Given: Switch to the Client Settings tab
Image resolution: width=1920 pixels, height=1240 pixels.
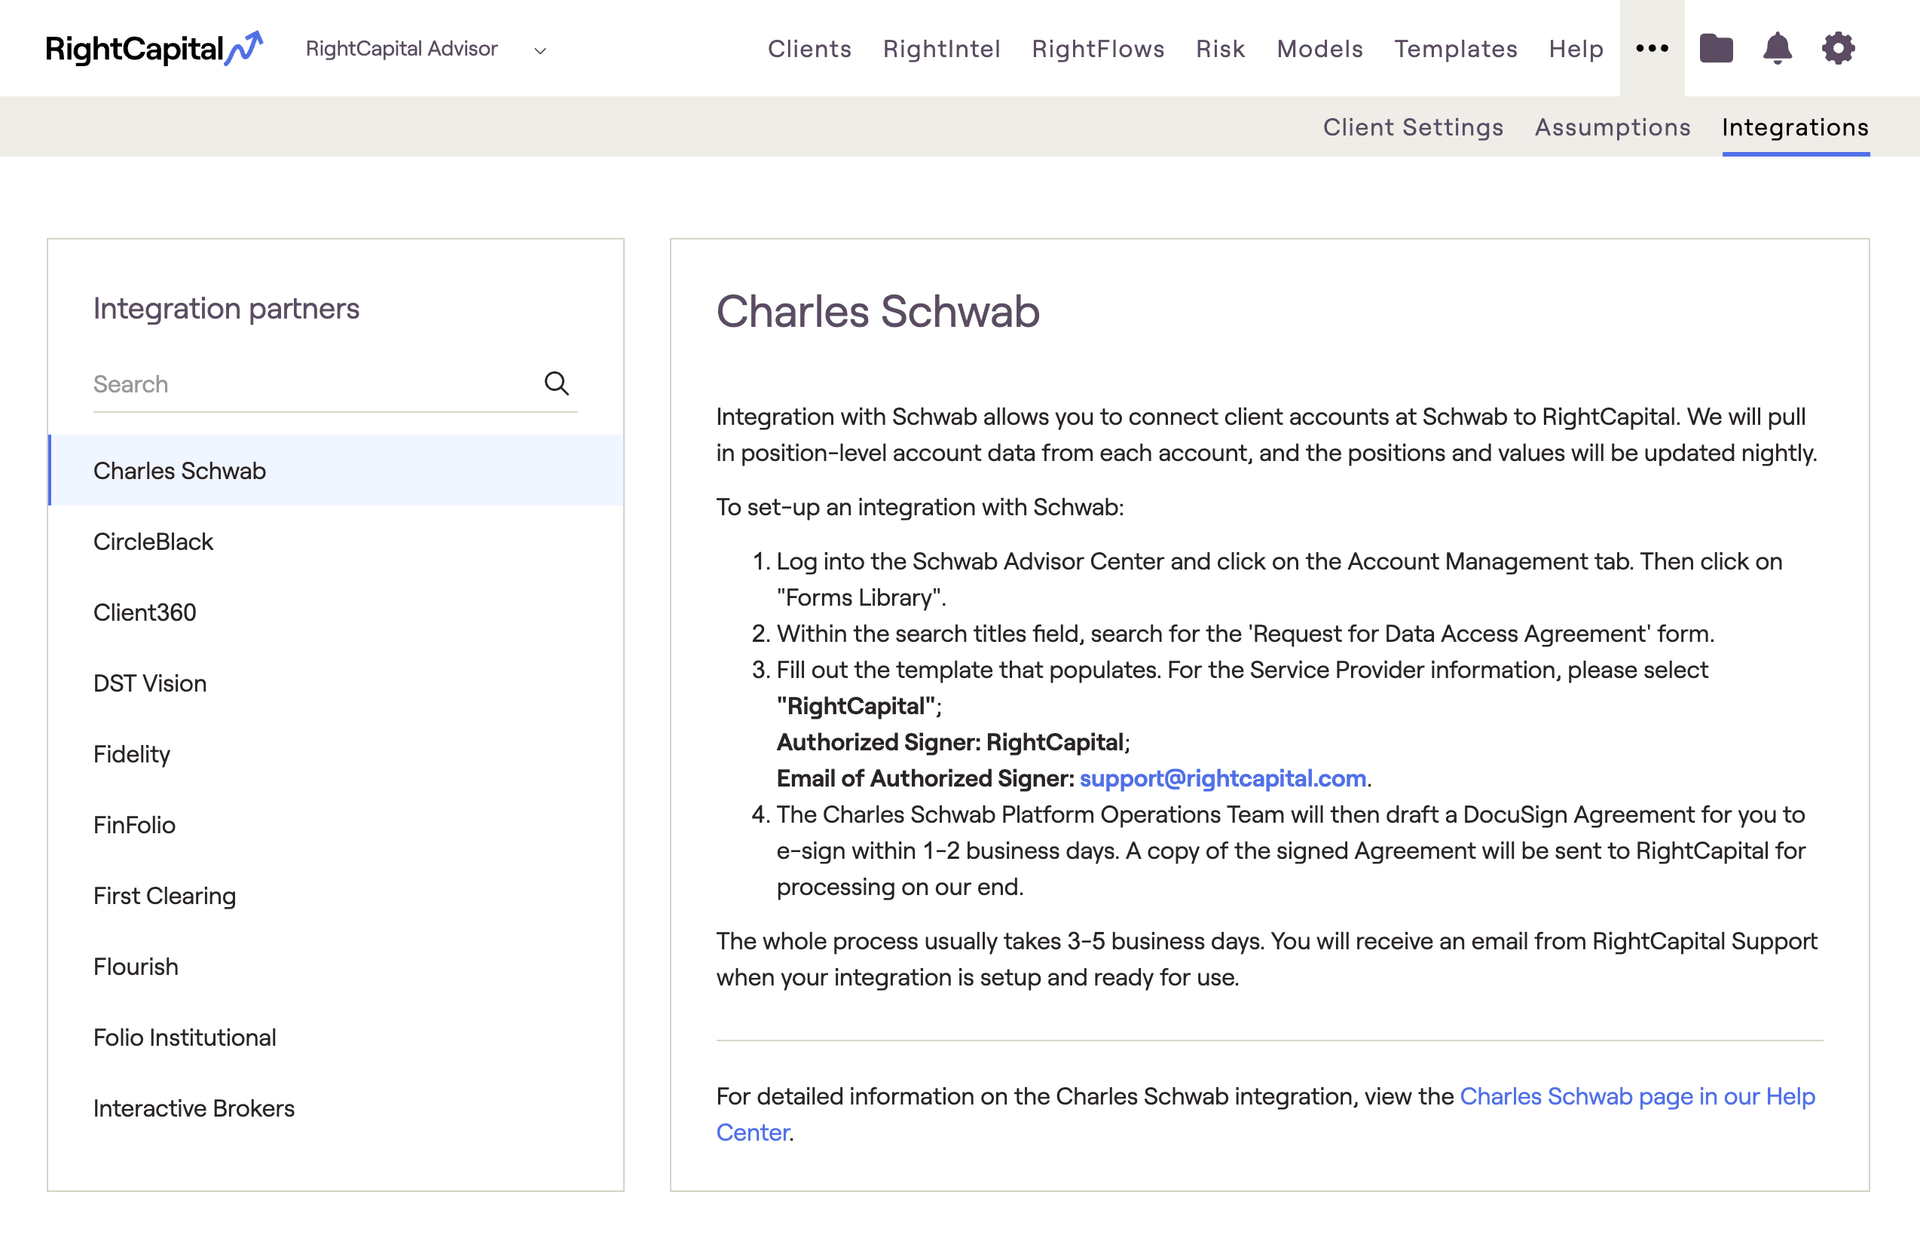Looking at the screenshot, I should click(1413, 127).
